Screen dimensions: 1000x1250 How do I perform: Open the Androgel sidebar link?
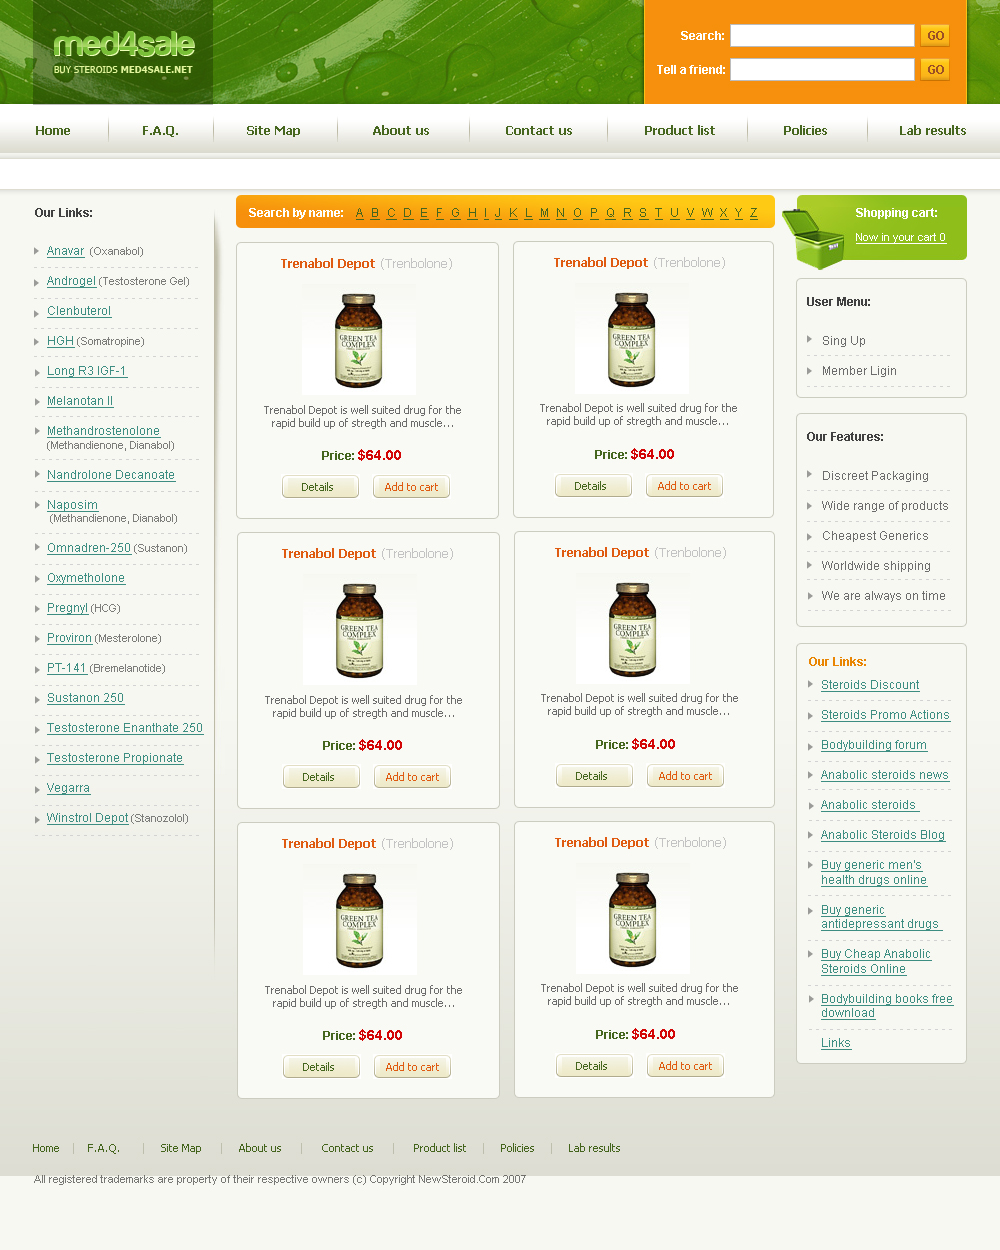pos(71,281)
